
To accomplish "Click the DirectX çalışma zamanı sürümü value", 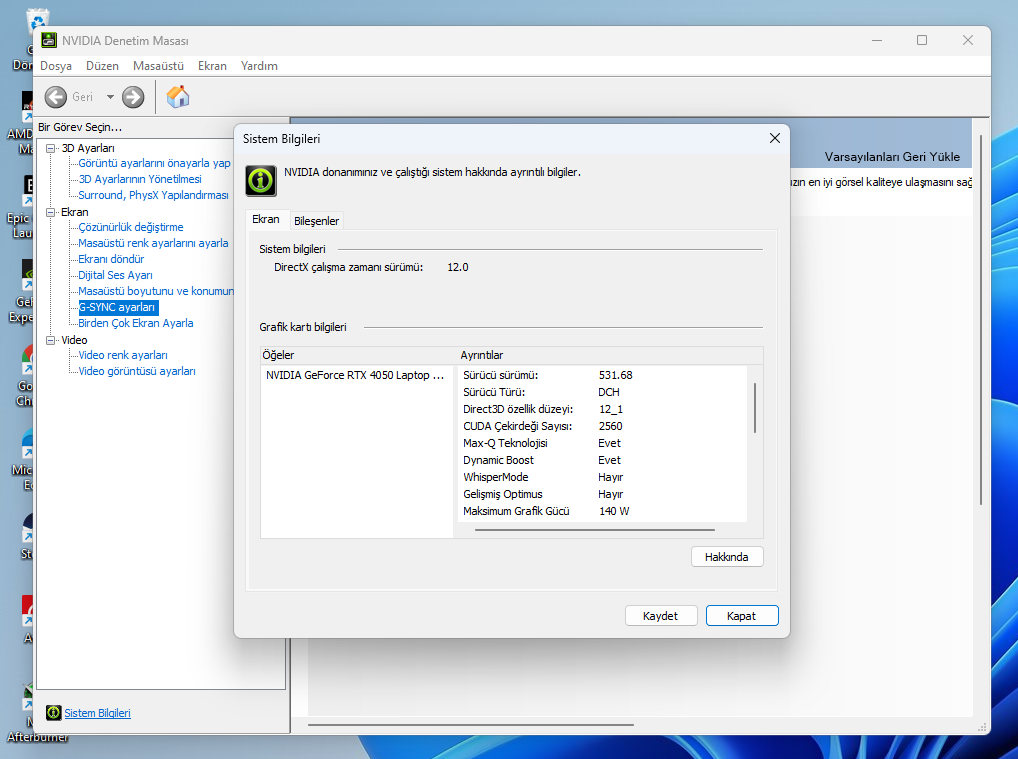I will (x=458, y=267).
